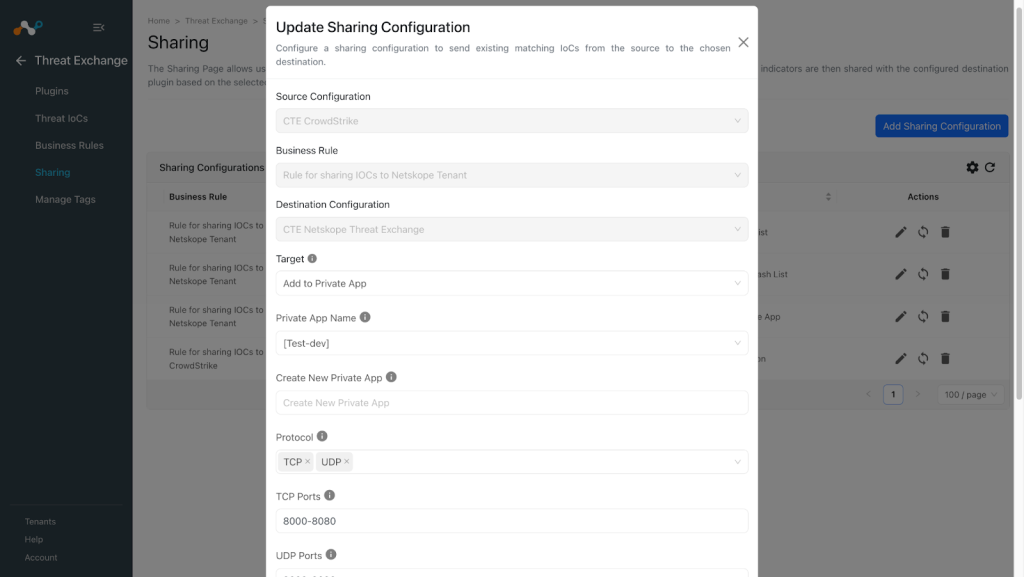The height and width of the screenshot is (577, 1024).
Task: Go to Business Rules in sidebar
Action: 69,146
